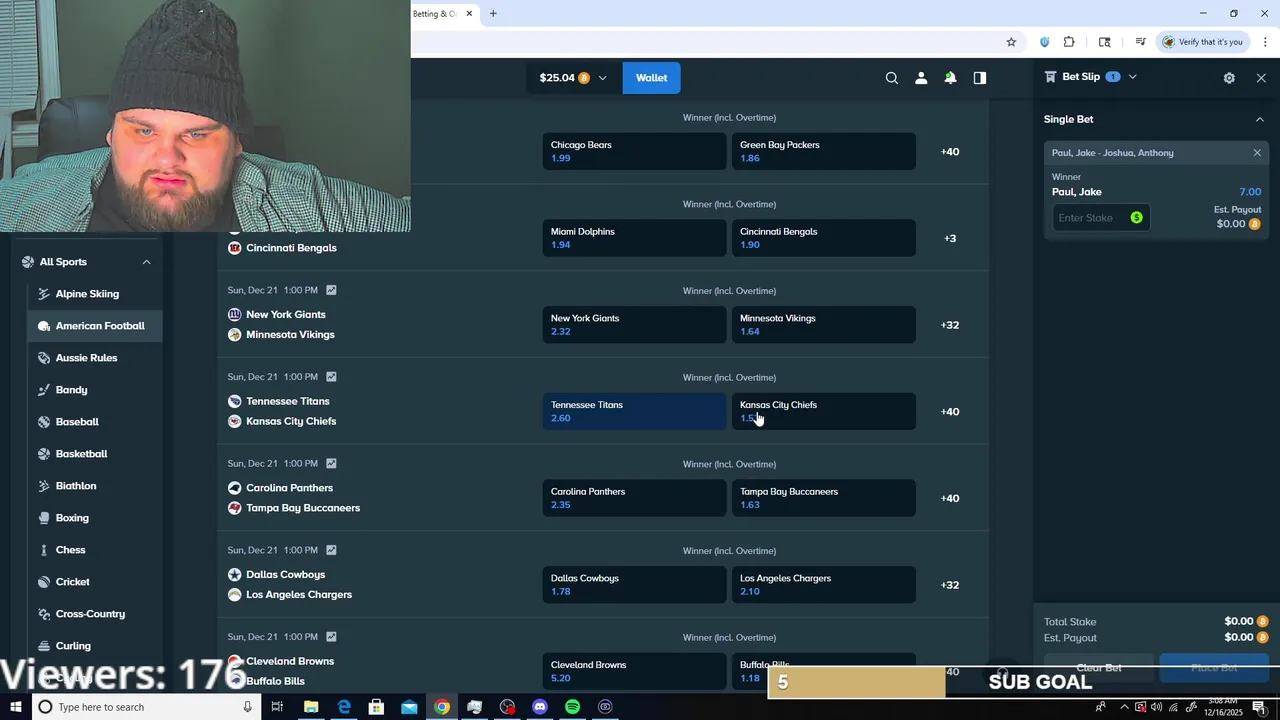Expand +3 markets for Dolphins vs Bengals
This screenshot has width=1280, height=720.
(950, 238)
